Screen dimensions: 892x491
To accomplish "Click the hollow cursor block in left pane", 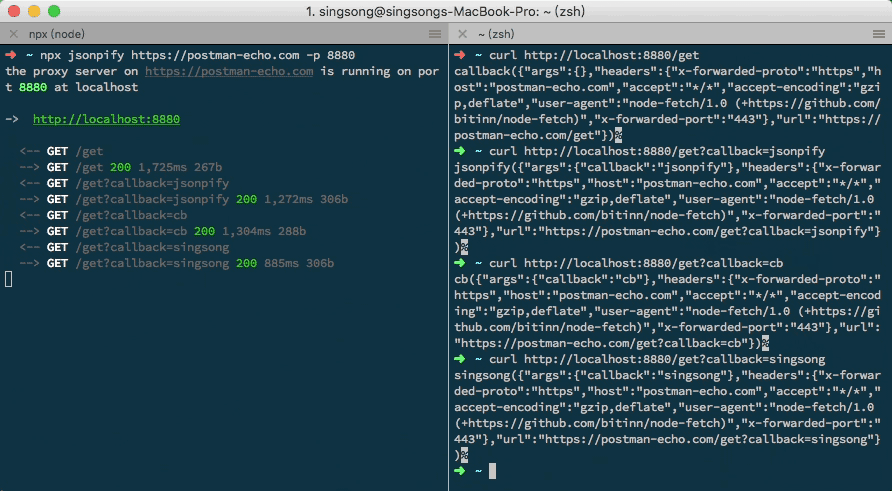I will [9, 279].
